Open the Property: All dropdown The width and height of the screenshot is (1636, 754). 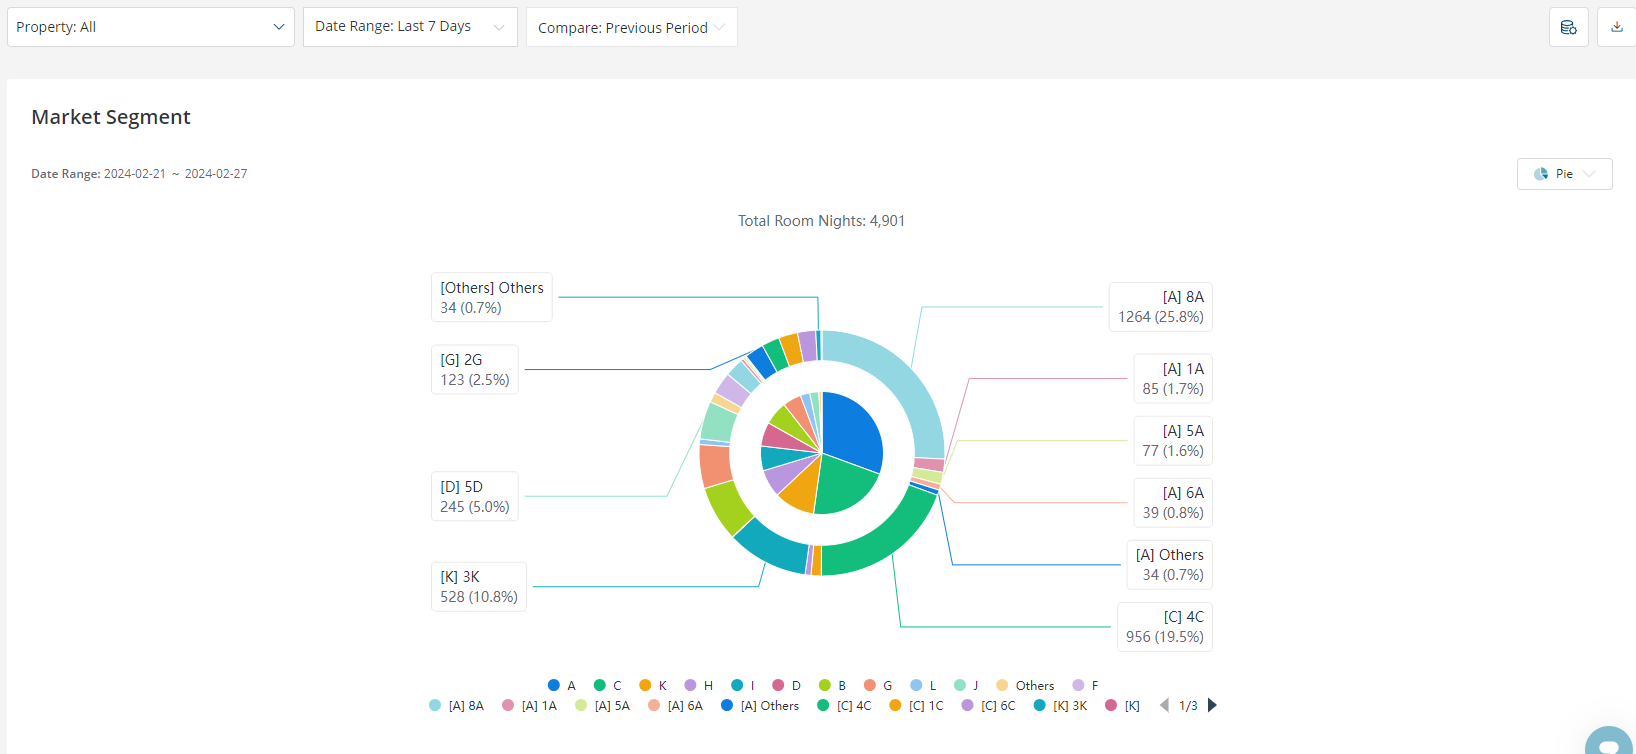click(151, 27)
